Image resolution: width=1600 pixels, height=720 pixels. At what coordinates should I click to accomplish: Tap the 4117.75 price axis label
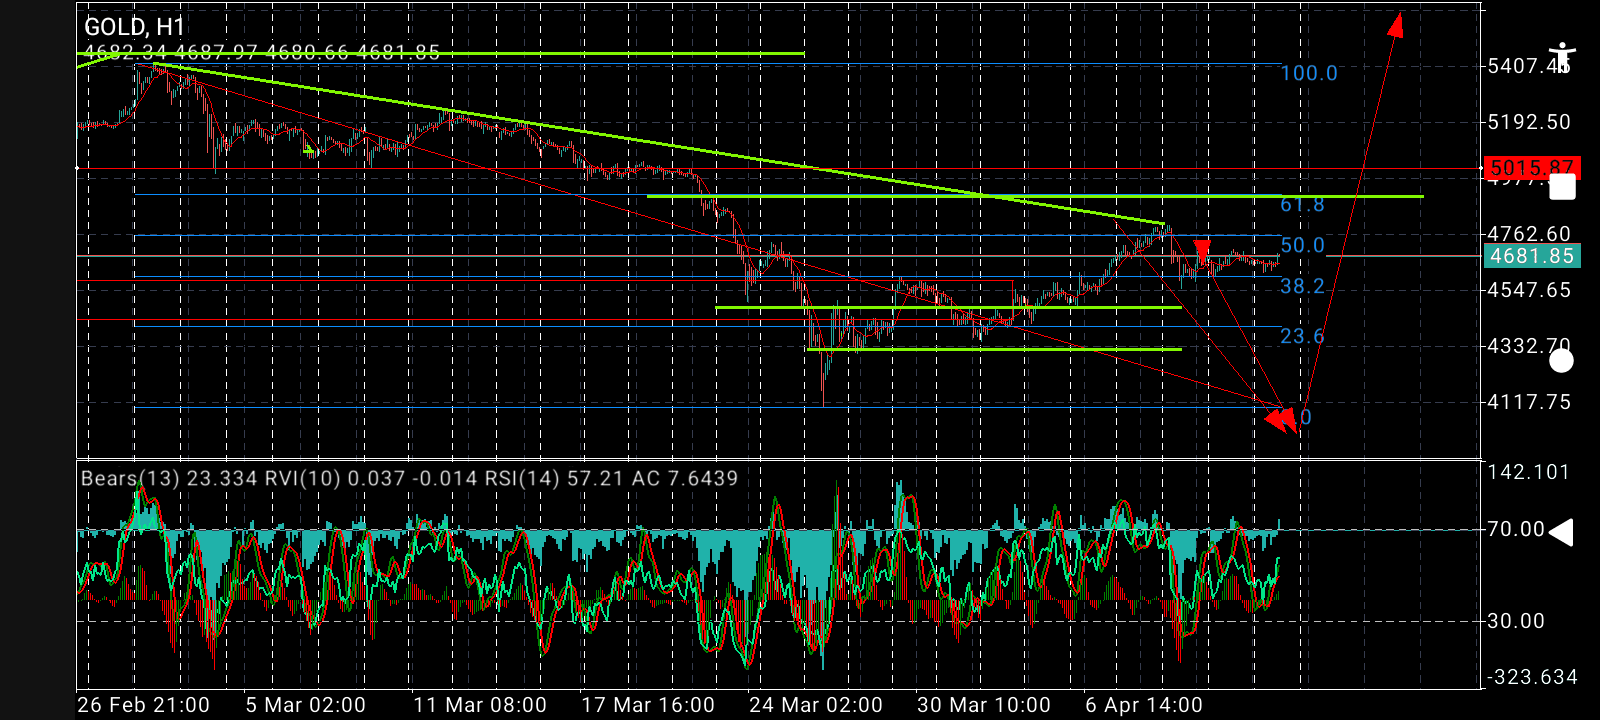point(1529,402)
